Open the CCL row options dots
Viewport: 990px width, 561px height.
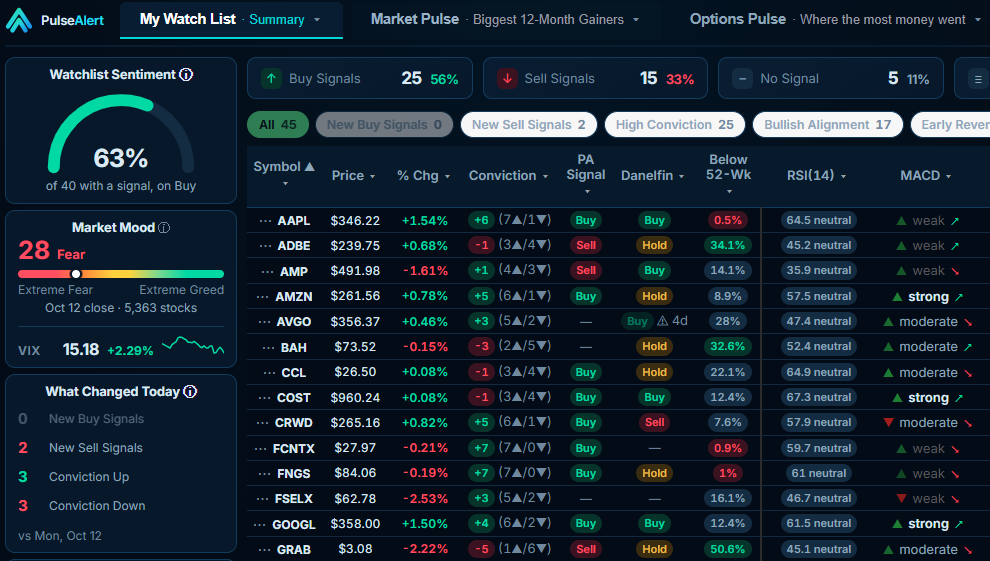tap(269, 372)
